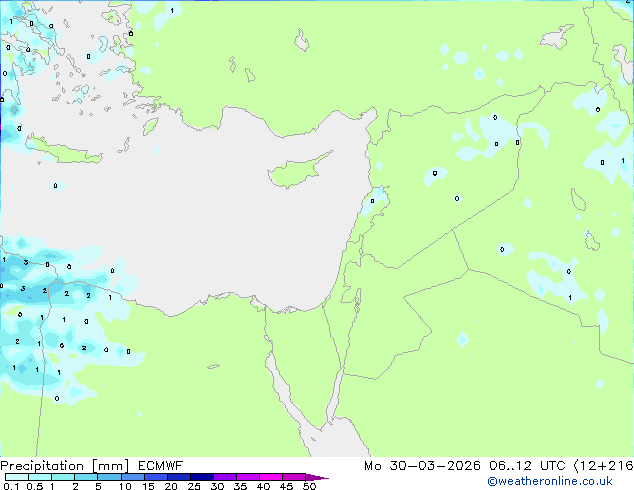Click the Precipitation [mm] title label
This screenshot has height=490, width=634.
pyautogui.click(x=65, y=466)
